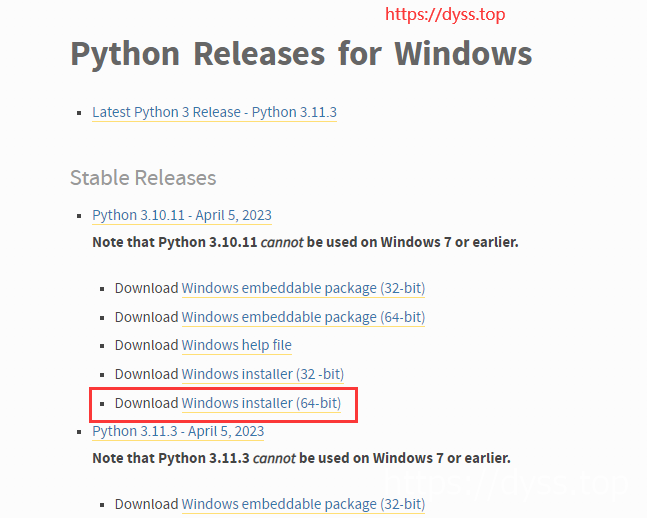This screenshot has width=647, height=518.
Task: Click the red https://dyss.top text at top
Action: 445,14
